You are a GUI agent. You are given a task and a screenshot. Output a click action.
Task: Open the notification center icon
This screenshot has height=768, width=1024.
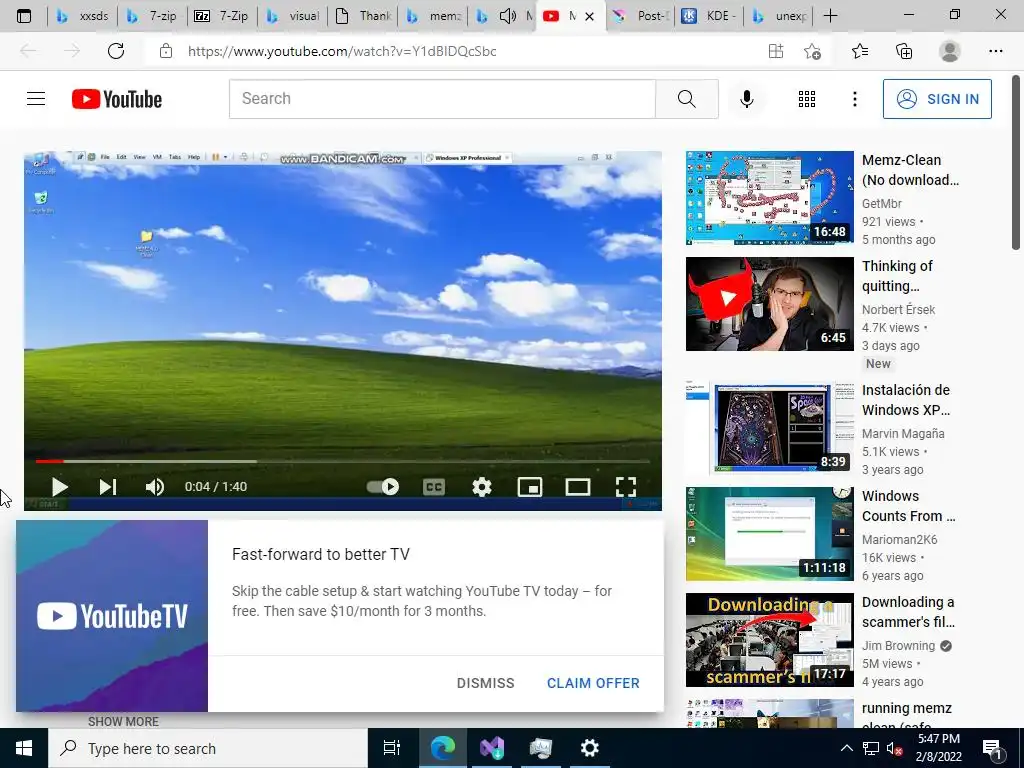[993, 749]
